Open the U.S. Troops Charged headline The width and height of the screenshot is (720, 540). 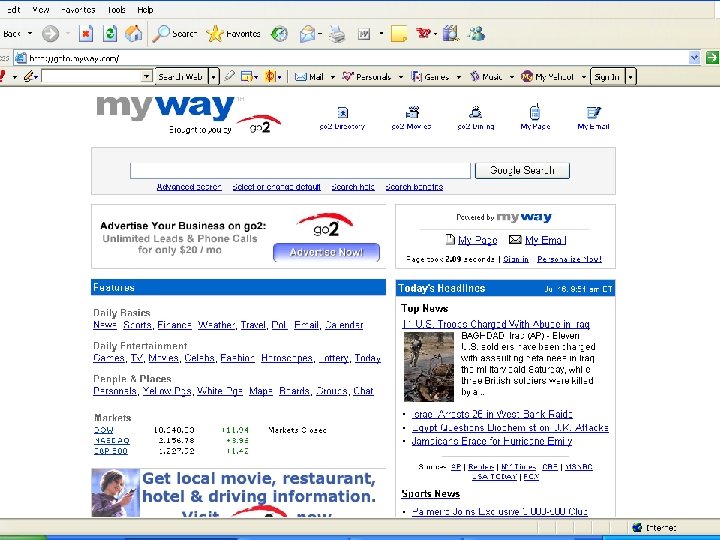click(496, 324)
